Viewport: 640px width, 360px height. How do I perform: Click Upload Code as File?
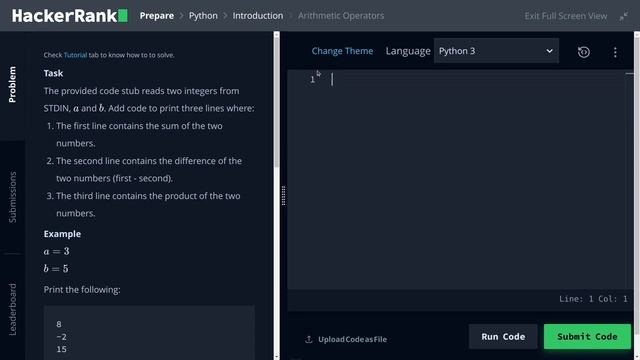click(352, 339)
